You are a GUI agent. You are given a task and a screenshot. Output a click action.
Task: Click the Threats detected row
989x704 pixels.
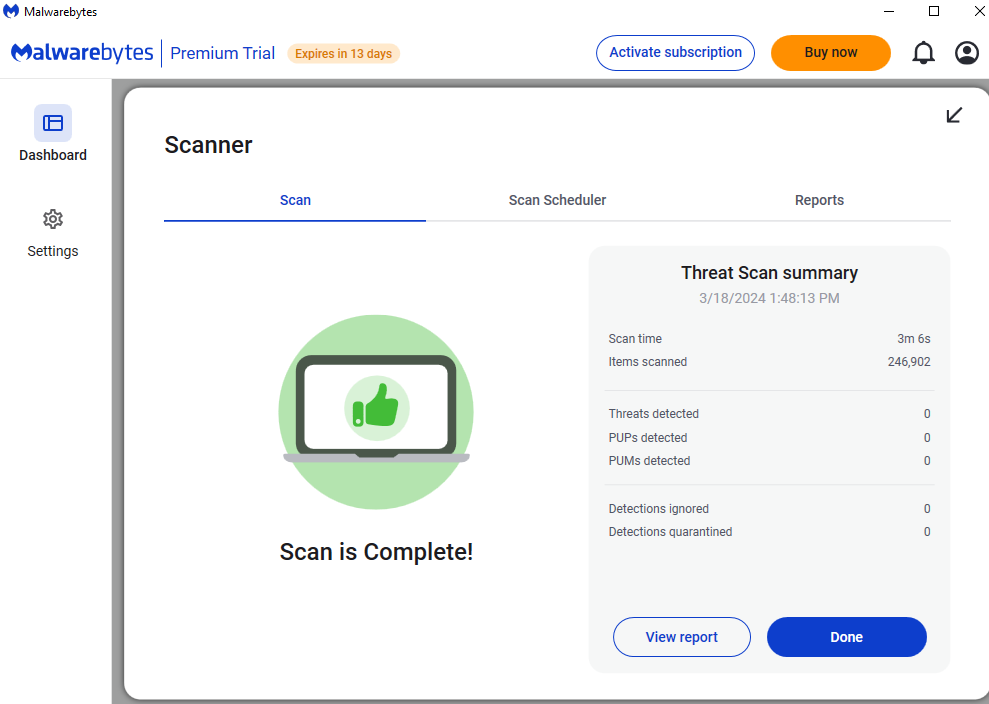click(x=769, y=414)
